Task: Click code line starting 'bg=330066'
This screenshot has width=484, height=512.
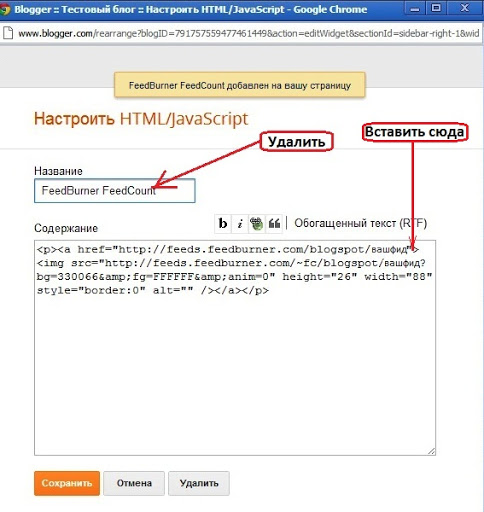Action: (234, 277)
